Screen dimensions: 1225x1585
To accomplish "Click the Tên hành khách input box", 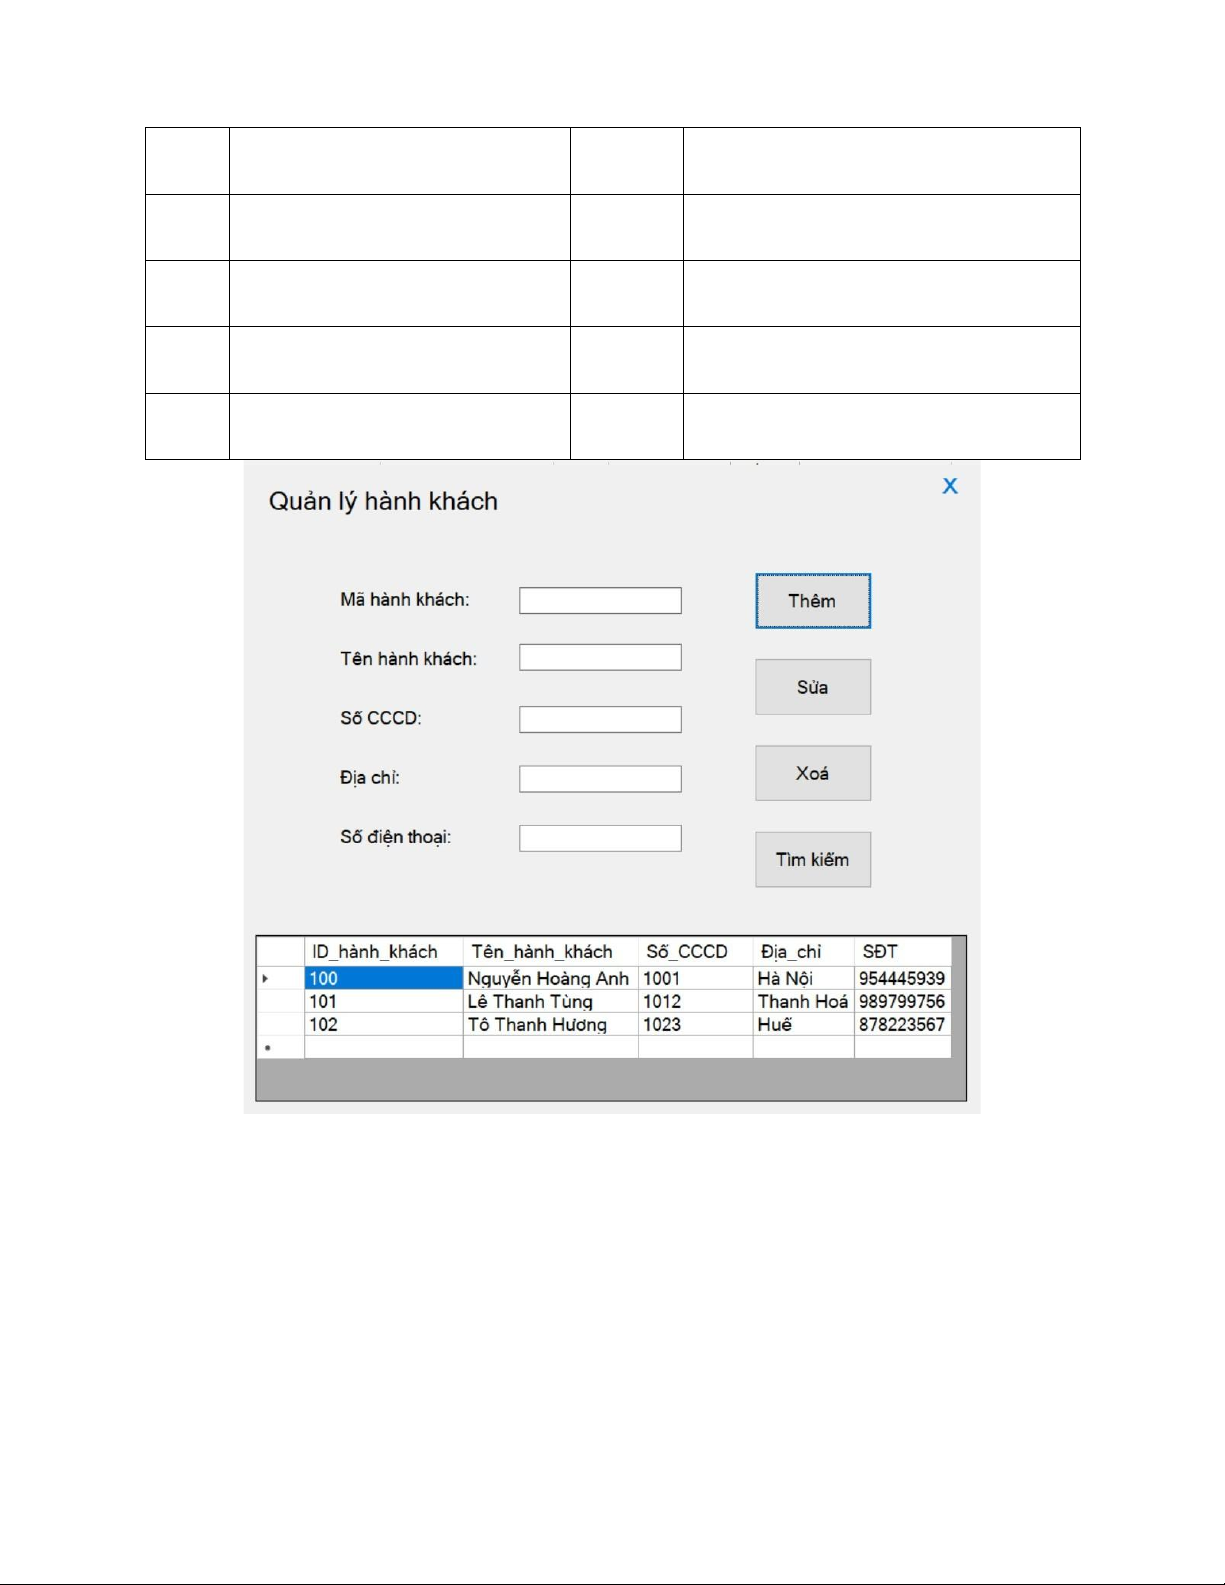I will pos(600,658).
